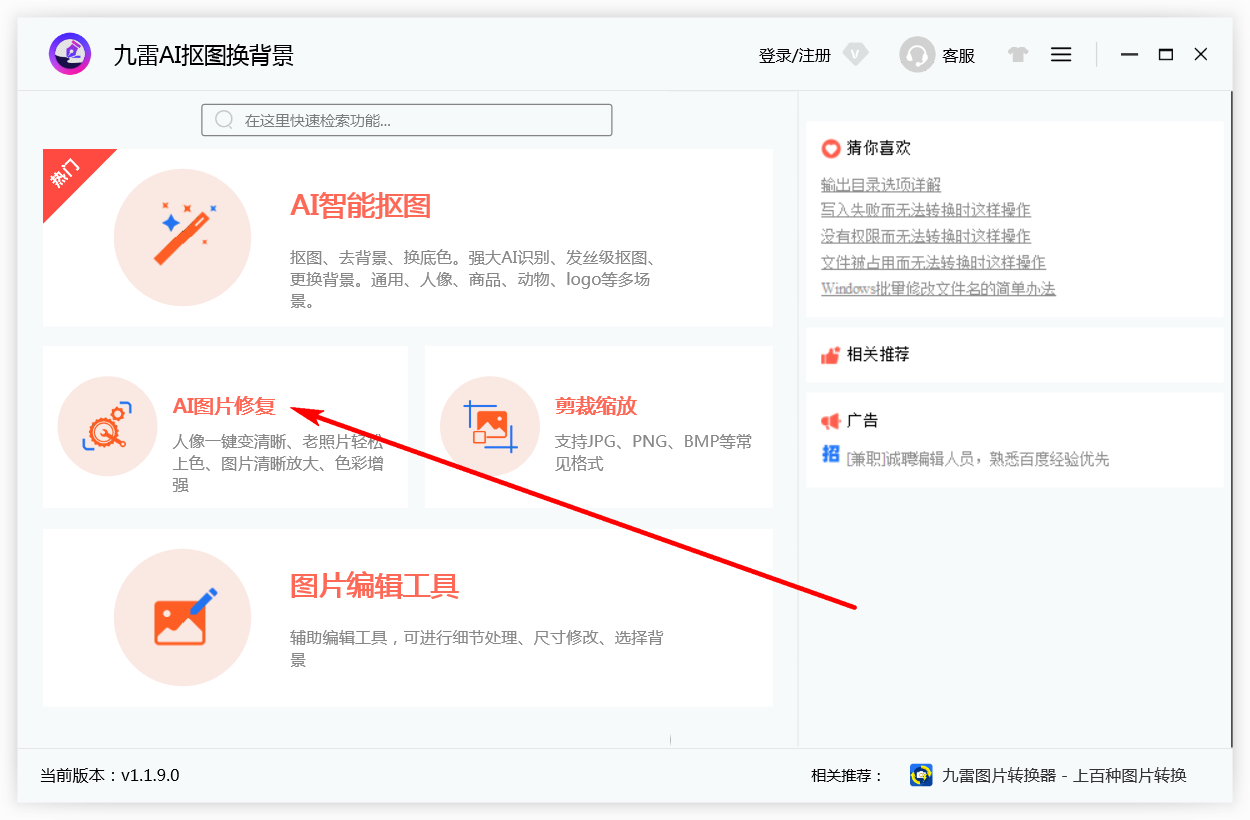This screenshot has height=820, width=1250.
Task: Click the 广告 heading text
Action: (862, 421)
